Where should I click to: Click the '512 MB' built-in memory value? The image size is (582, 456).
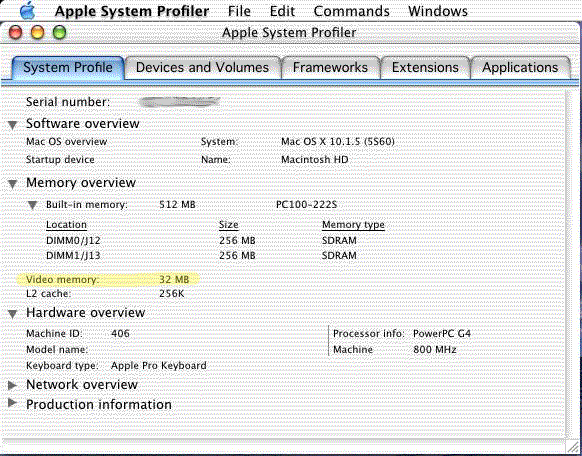tap(177, 205)
